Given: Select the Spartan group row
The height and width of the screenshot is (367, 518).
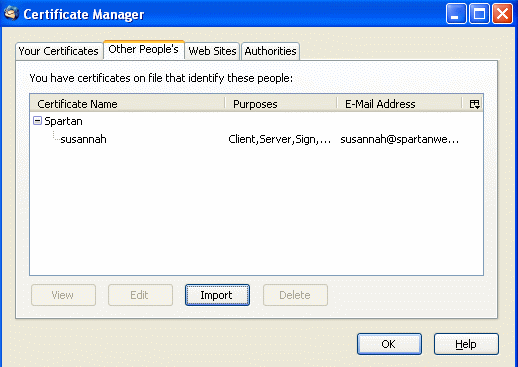Looking at the screenshot, I should [x=256, y=121].
